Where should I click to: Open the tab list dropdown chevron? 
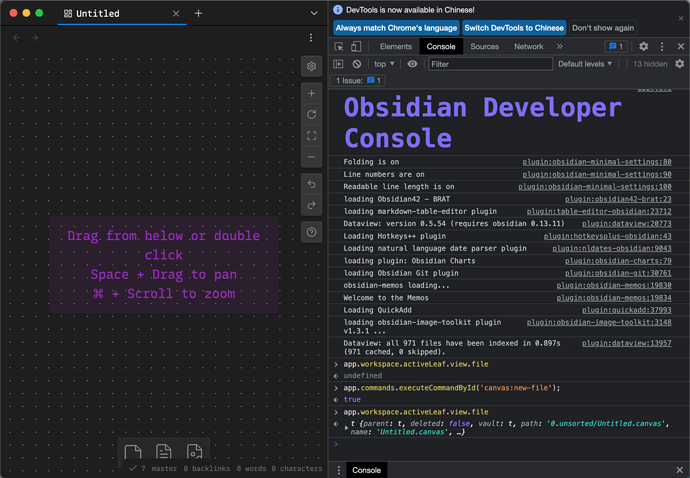point(314,13)
